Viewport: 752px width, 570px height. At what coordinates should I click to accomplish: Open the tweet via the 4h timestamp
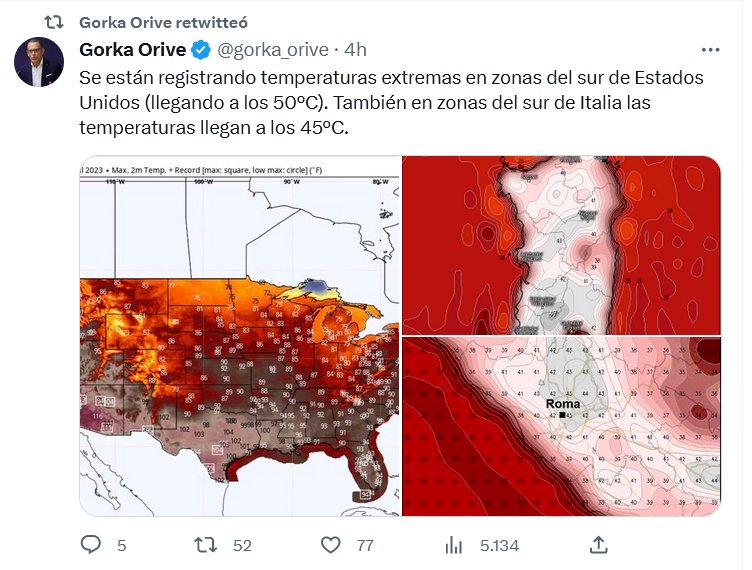(355, 49)
